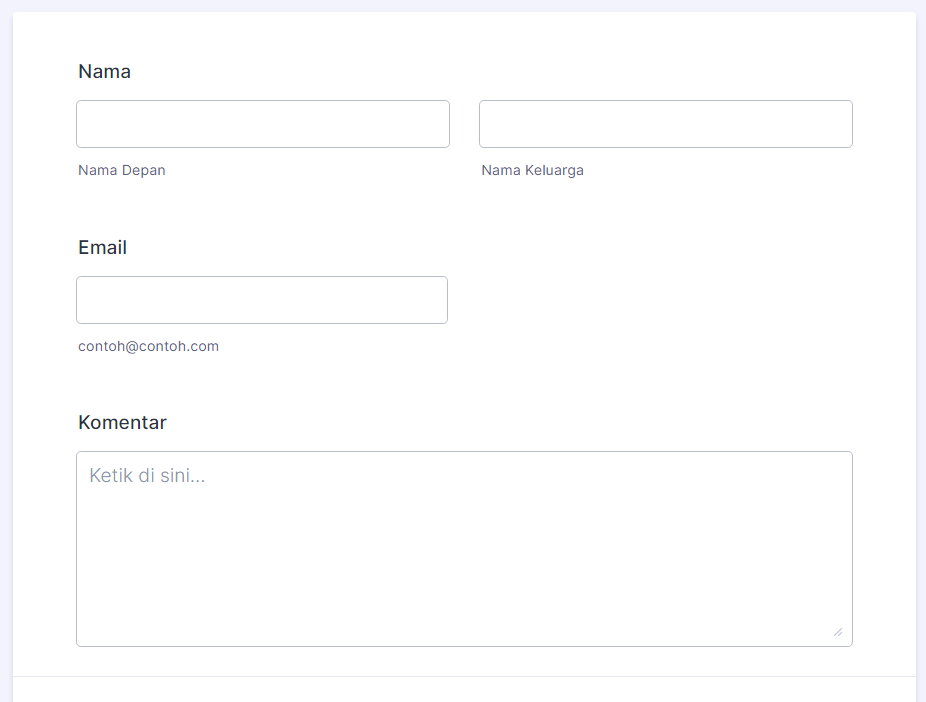
Task: Click the "Nama" field heading
Action: pos(104,72)
